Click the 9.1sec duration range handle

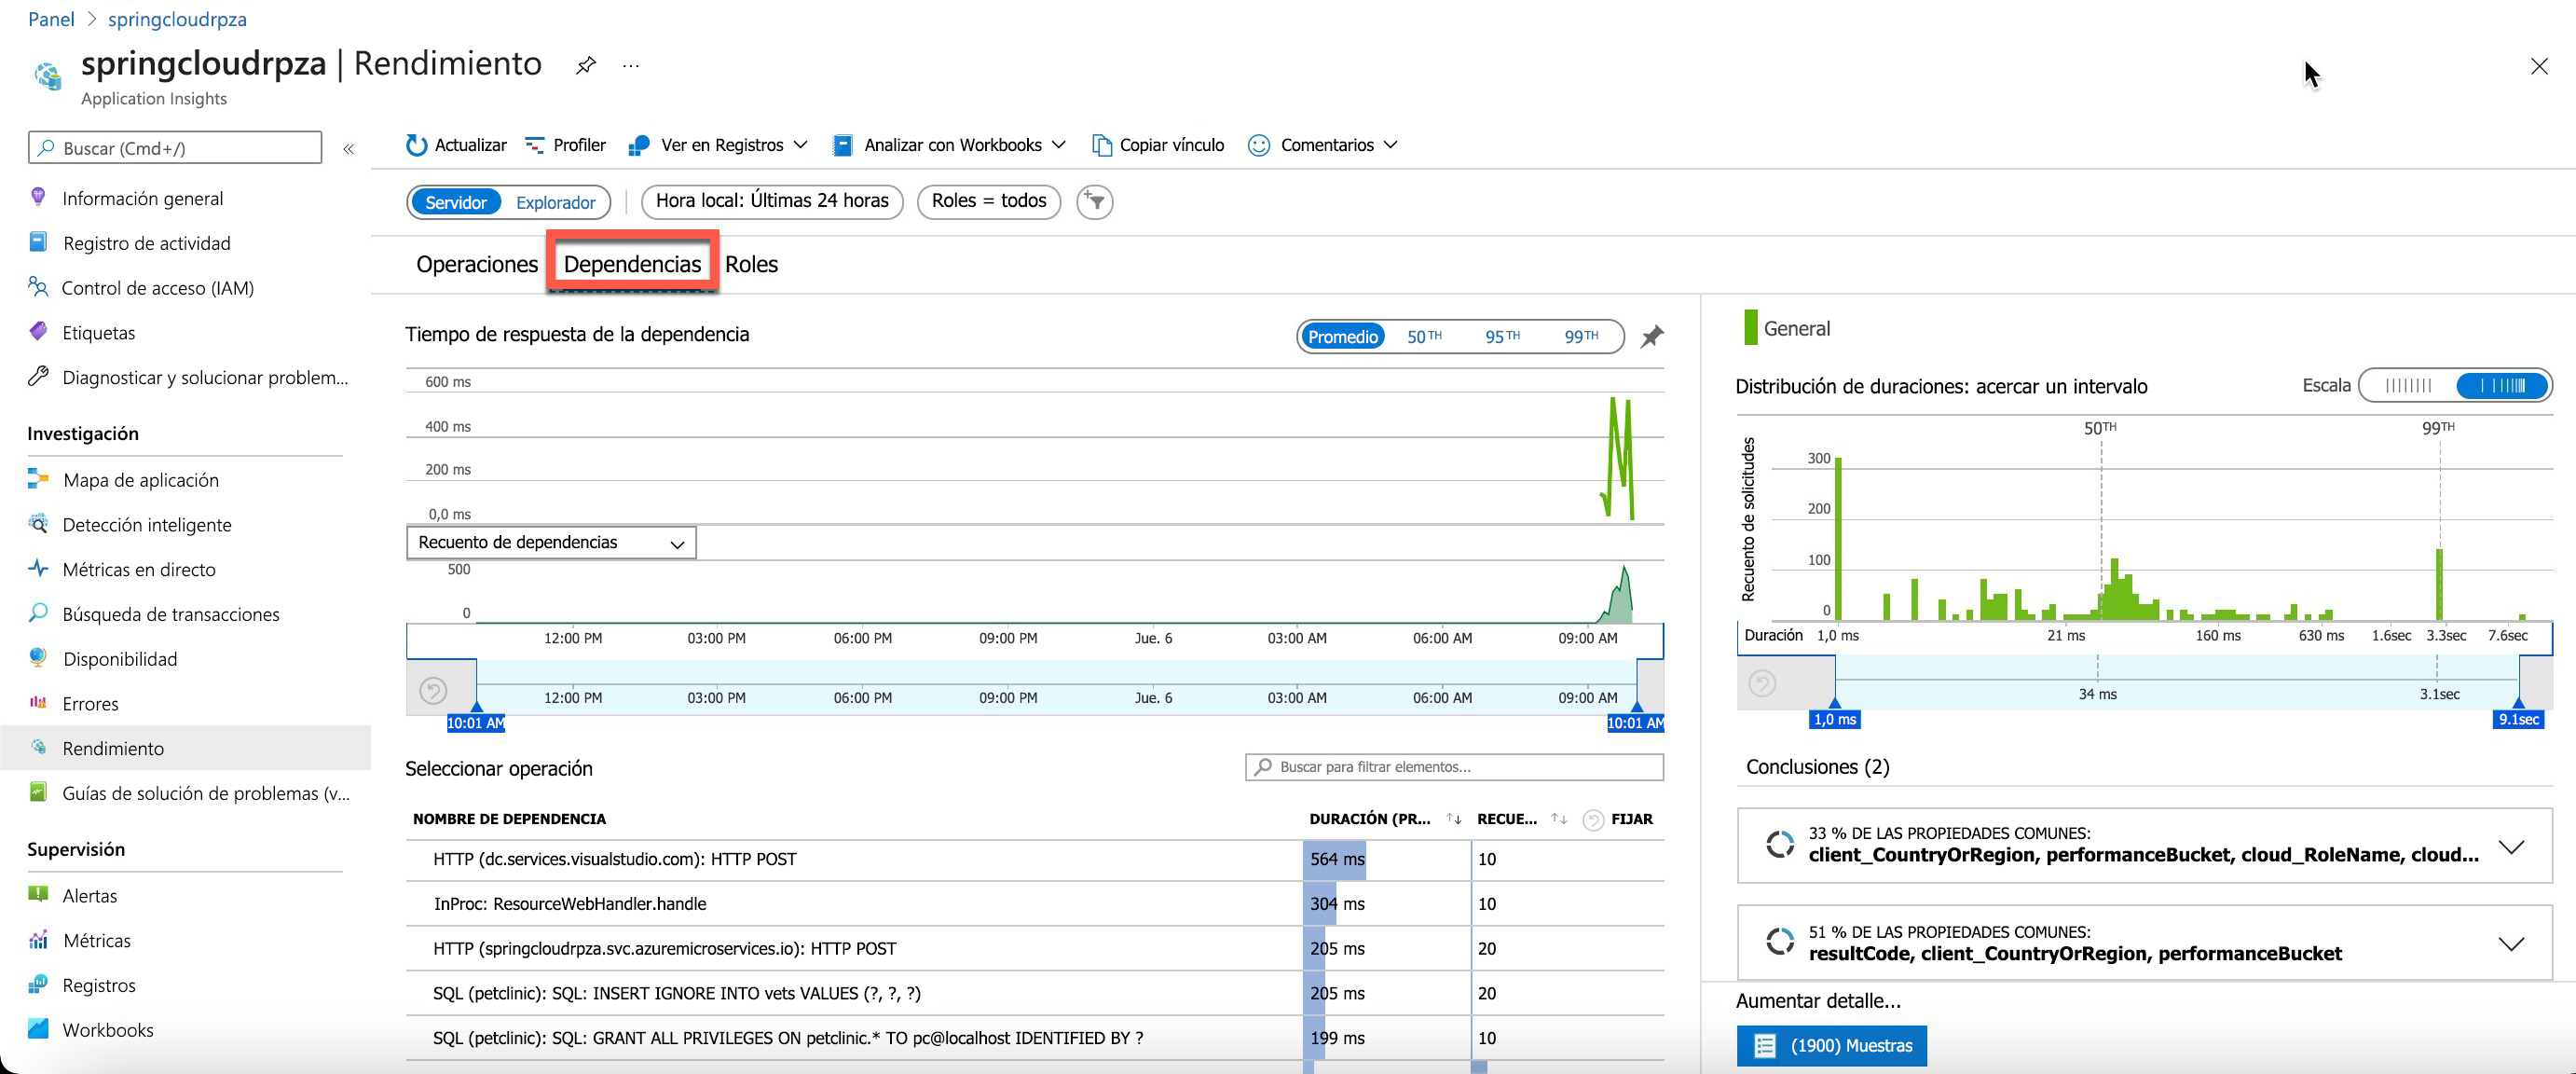pyautogui.click(x=2518, y=718)
